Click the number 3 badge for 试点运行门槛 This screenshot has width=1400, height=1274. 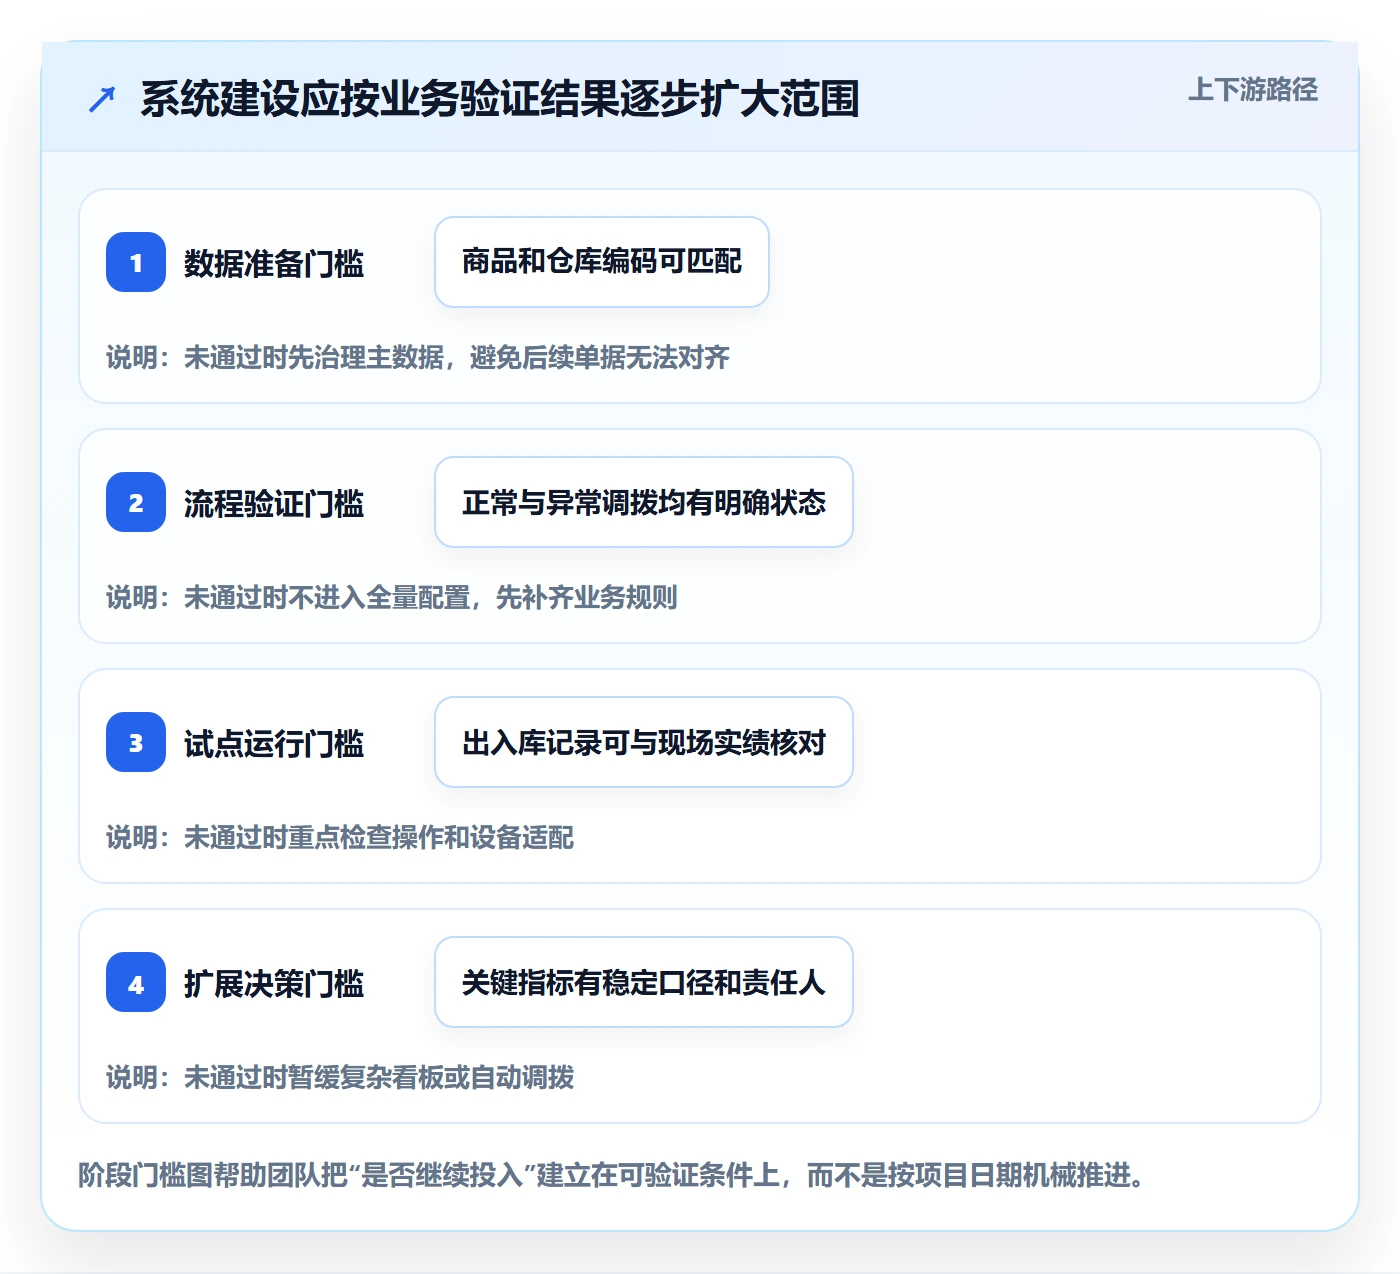click(136, 742)
